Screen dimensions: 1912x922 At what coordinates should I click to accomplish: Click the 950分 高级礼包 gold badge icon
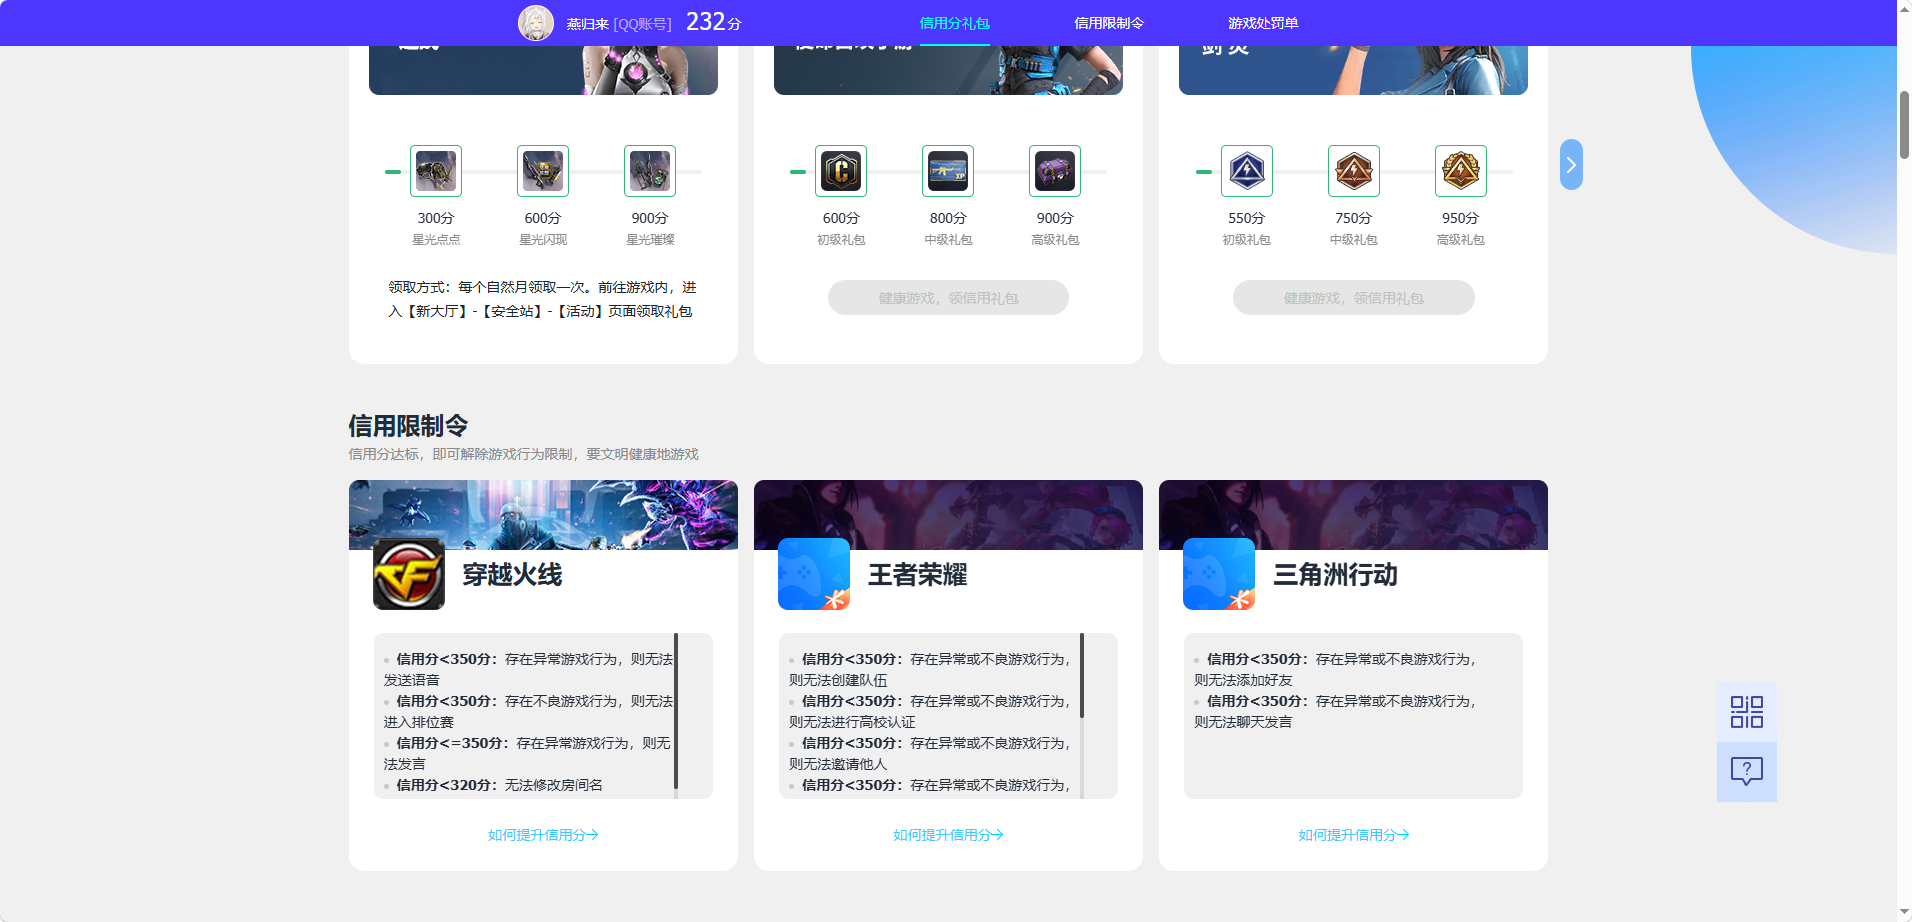pyautogui.click(x=1461, y=171)
